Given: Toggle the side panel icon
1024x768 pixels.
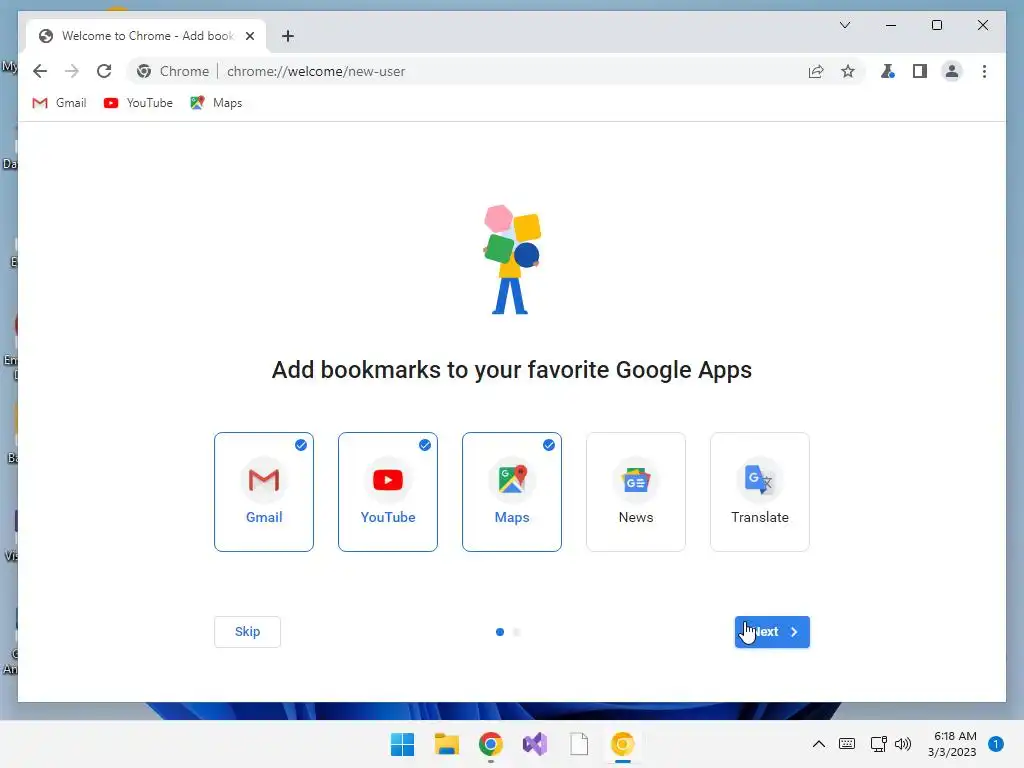Looking at the screenshot, I should [920, 71].
